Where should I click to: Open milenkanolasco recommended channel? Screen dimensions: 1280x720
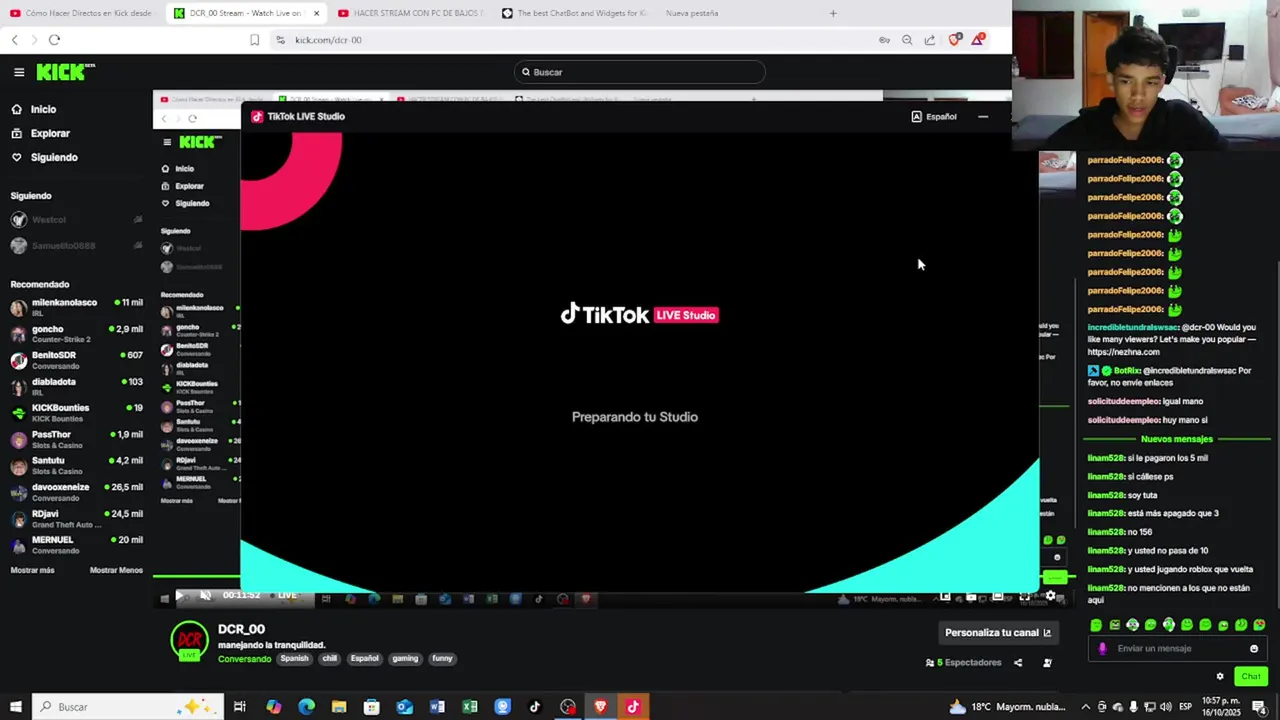pyautogui.click(x=75, y=307)
